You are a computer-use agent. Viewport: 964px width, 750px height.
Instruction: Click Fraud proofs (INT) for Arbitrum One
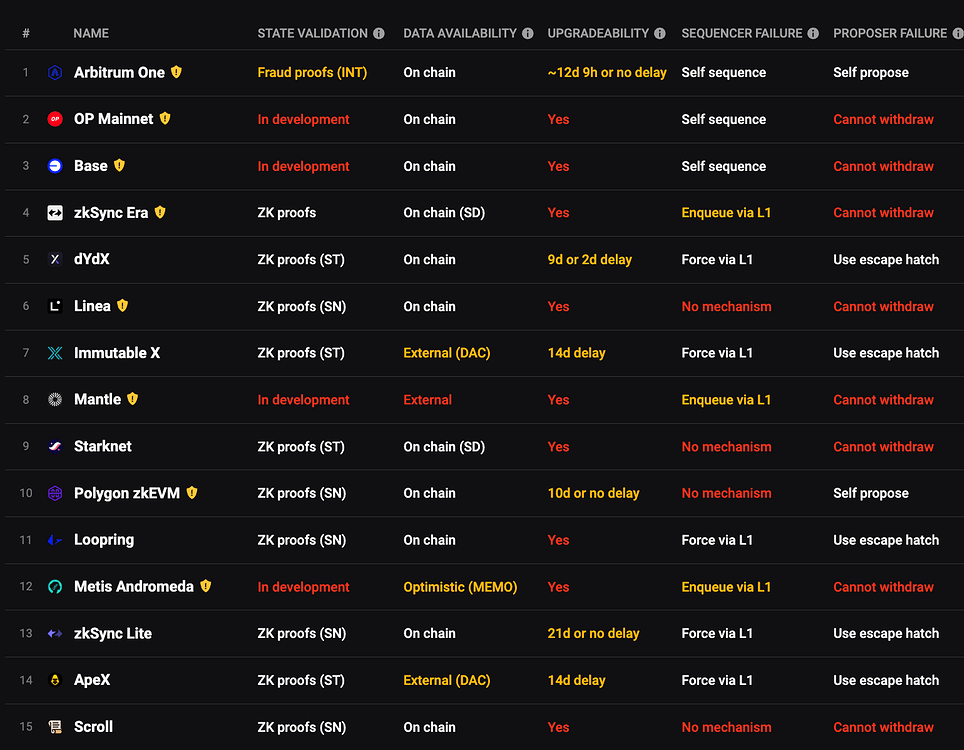coord(311,73)
